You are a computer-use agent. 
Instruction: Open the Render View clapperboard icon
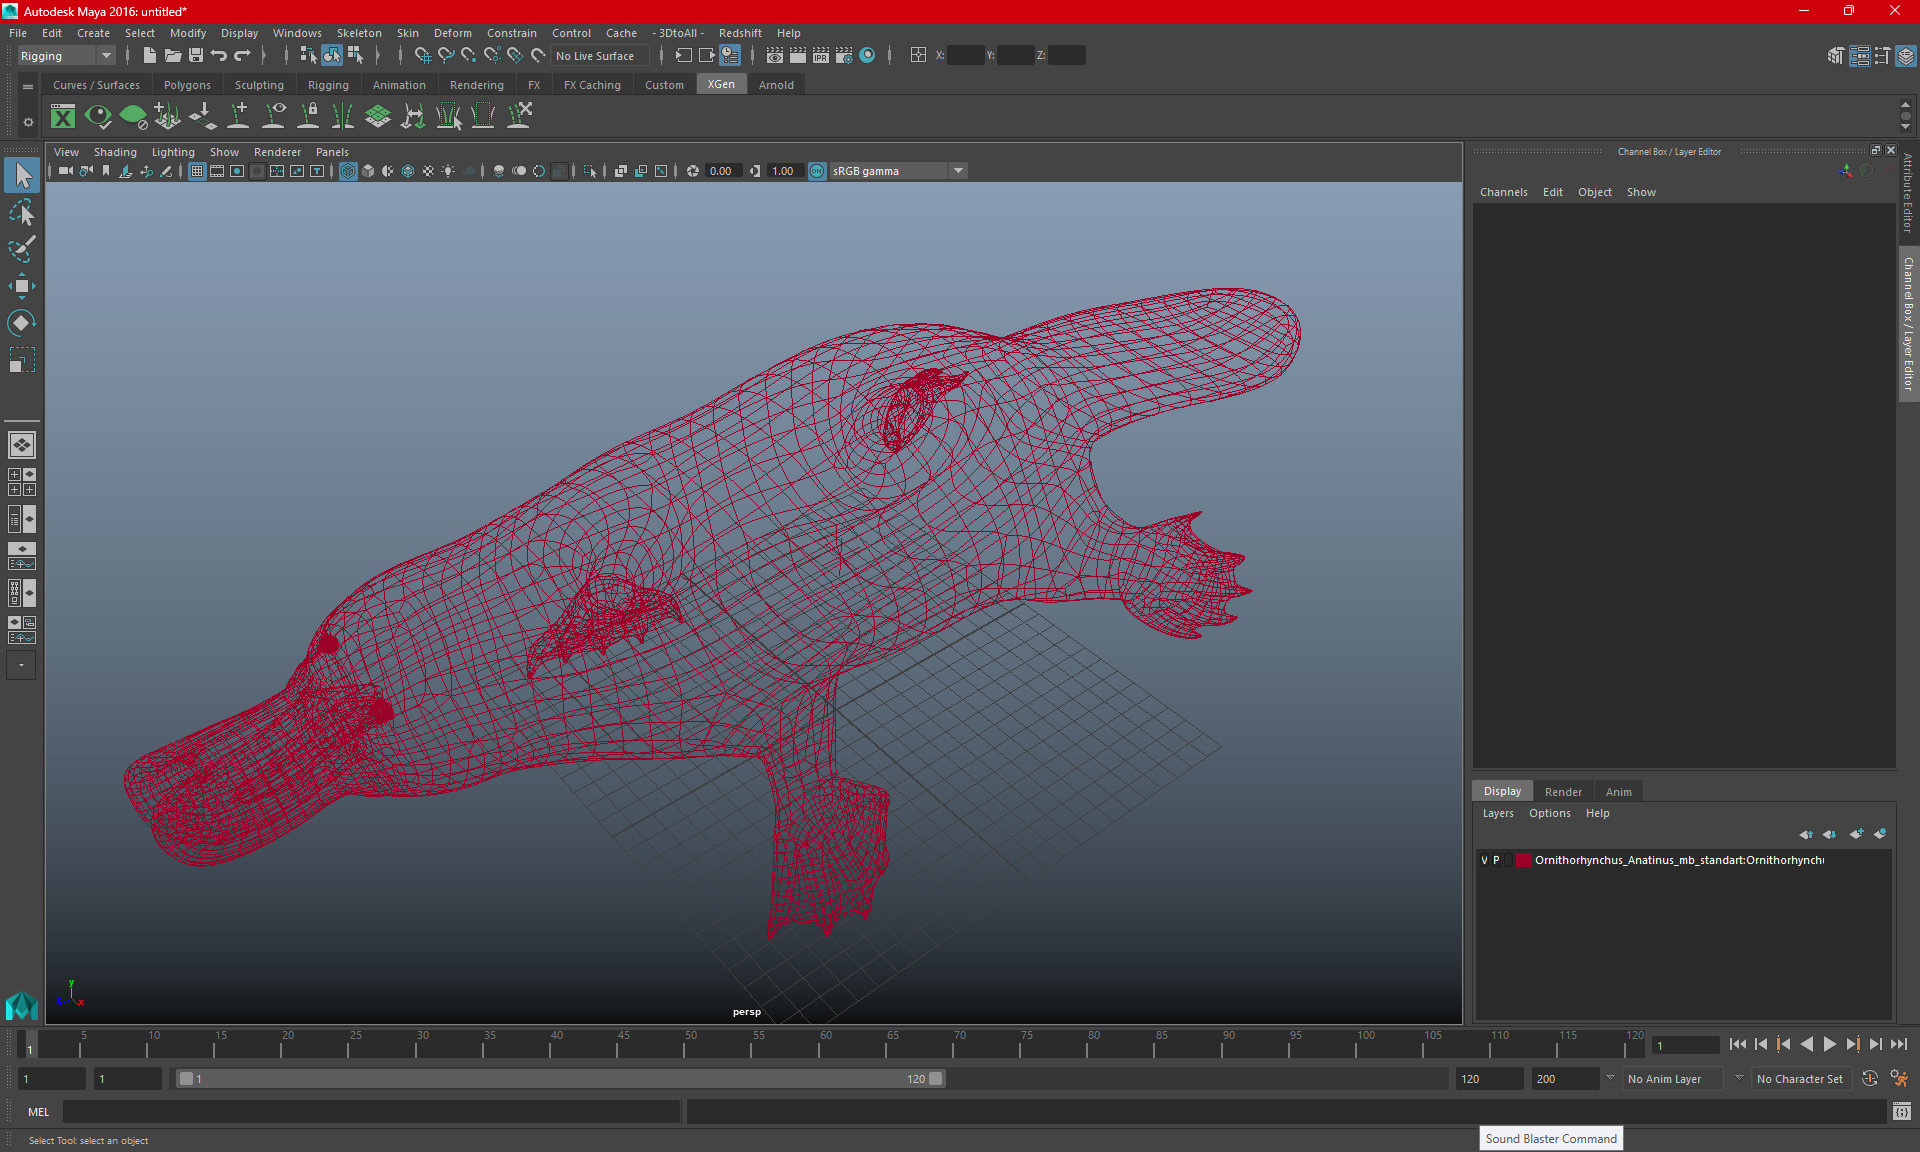[774, 56]
